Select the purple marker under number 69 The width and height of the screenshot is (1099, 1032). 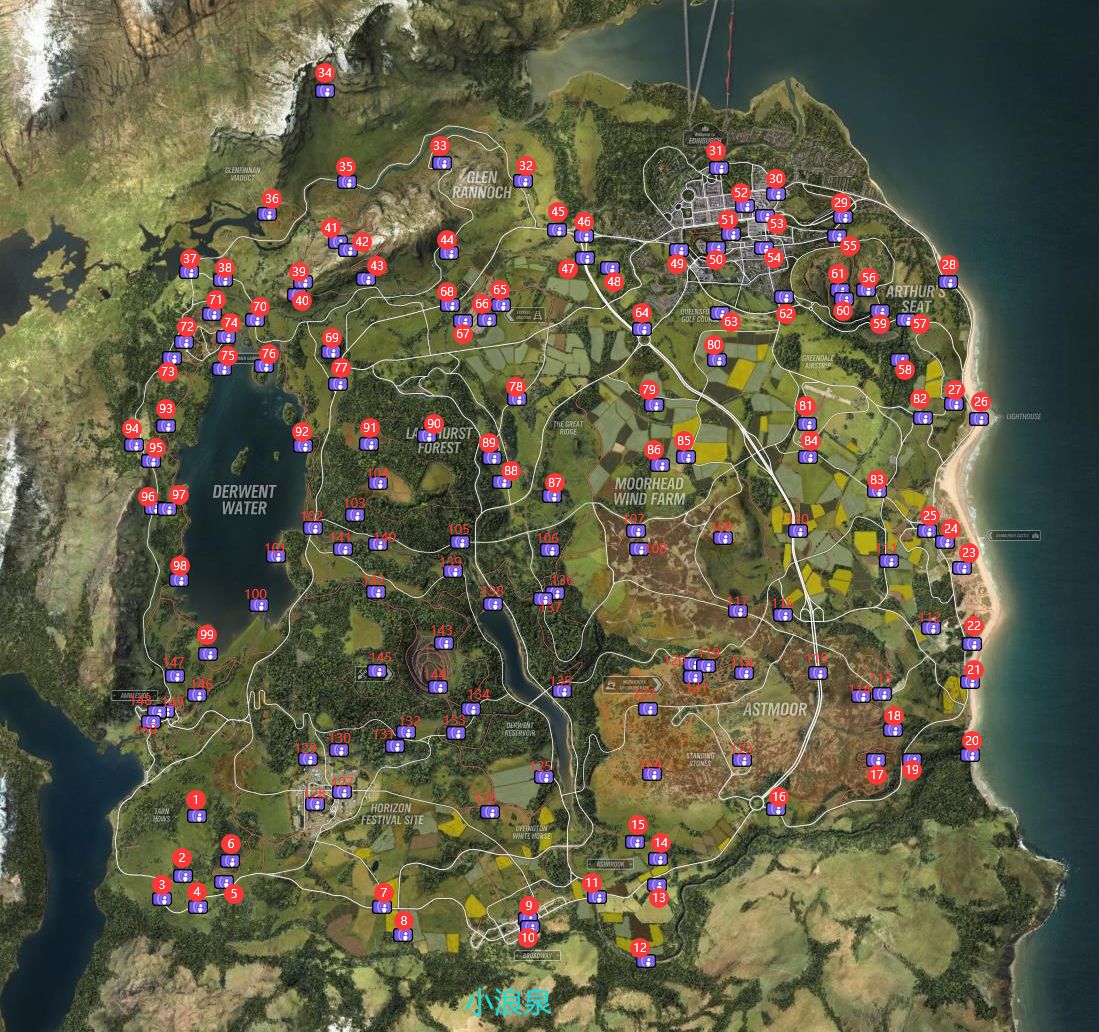331,352
